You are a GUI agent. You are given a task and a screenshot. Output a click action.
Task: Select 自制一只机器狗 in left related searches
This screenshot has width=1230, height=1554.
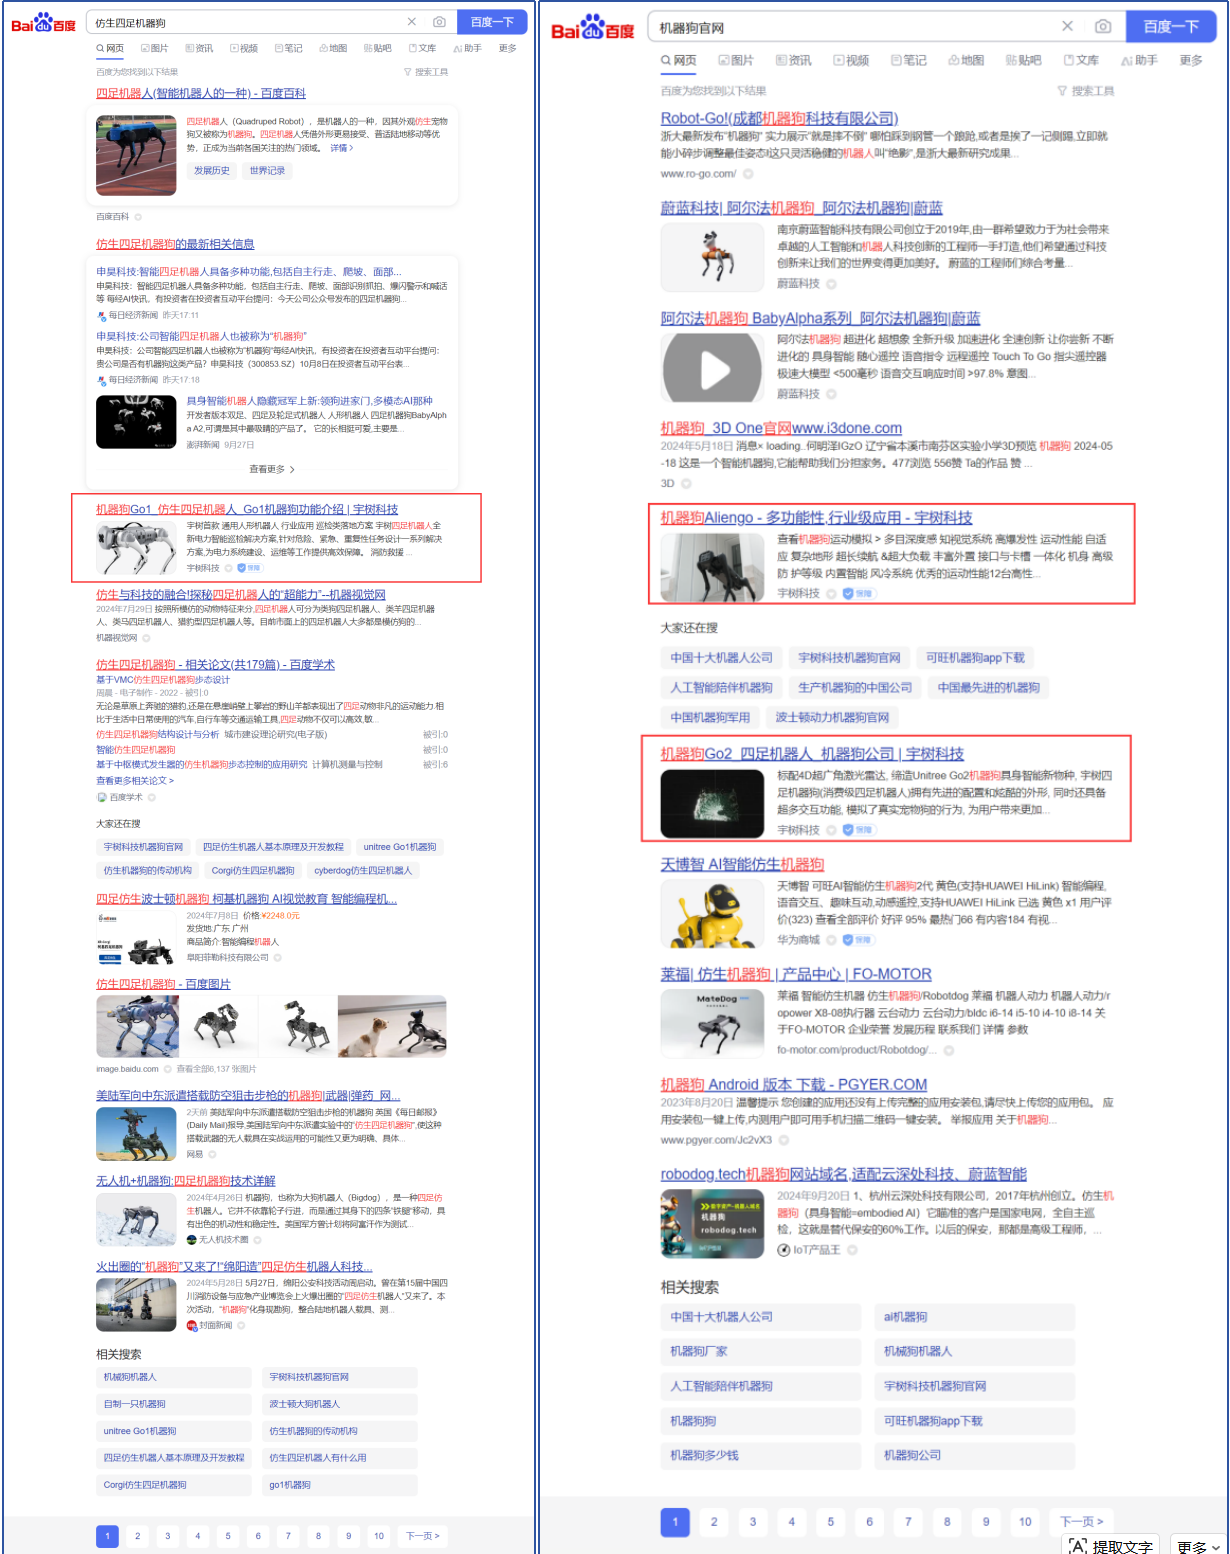point(174,1404)
